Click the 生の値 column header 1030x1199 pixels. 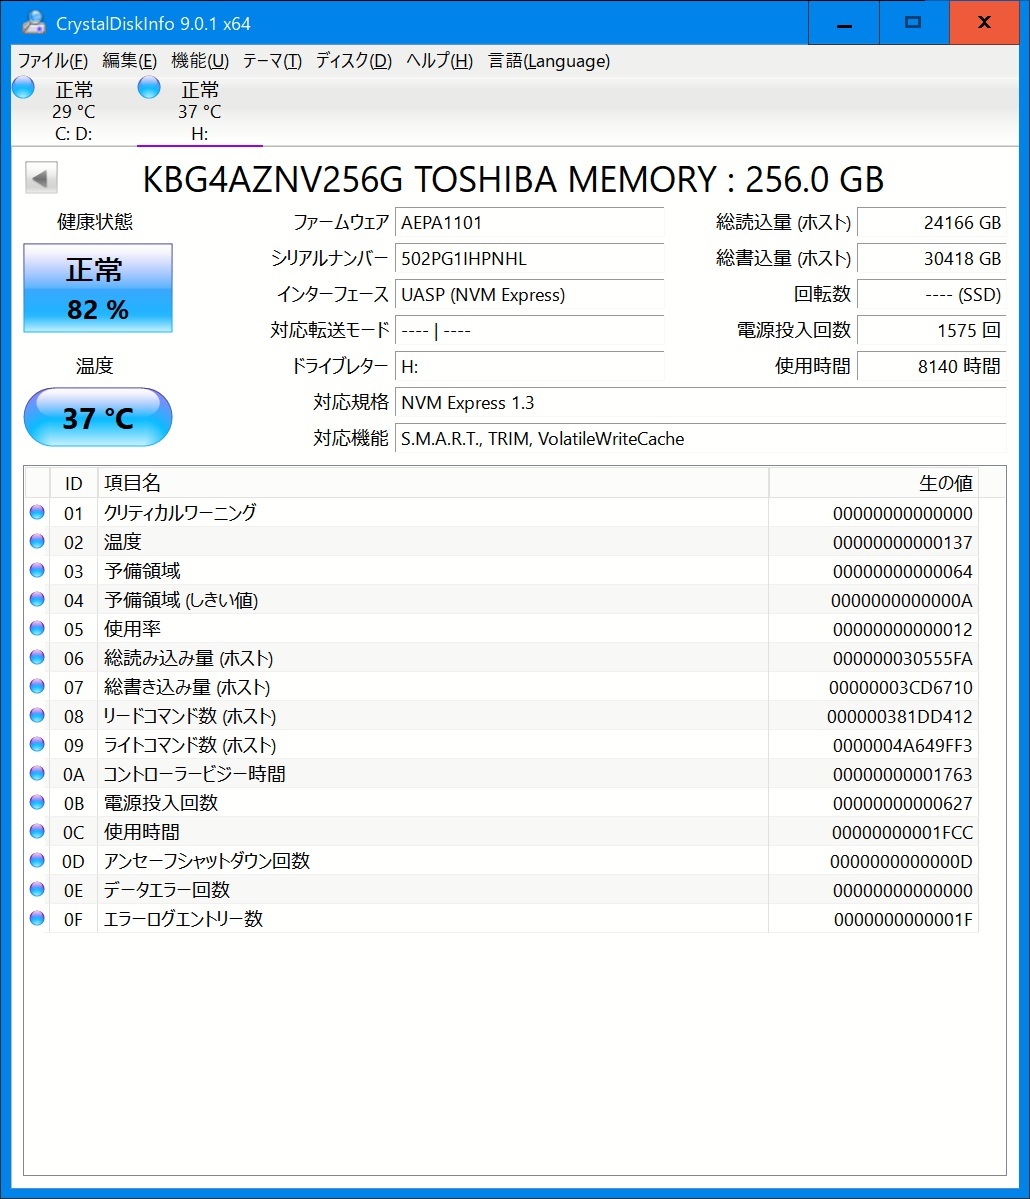click(874, 483)
